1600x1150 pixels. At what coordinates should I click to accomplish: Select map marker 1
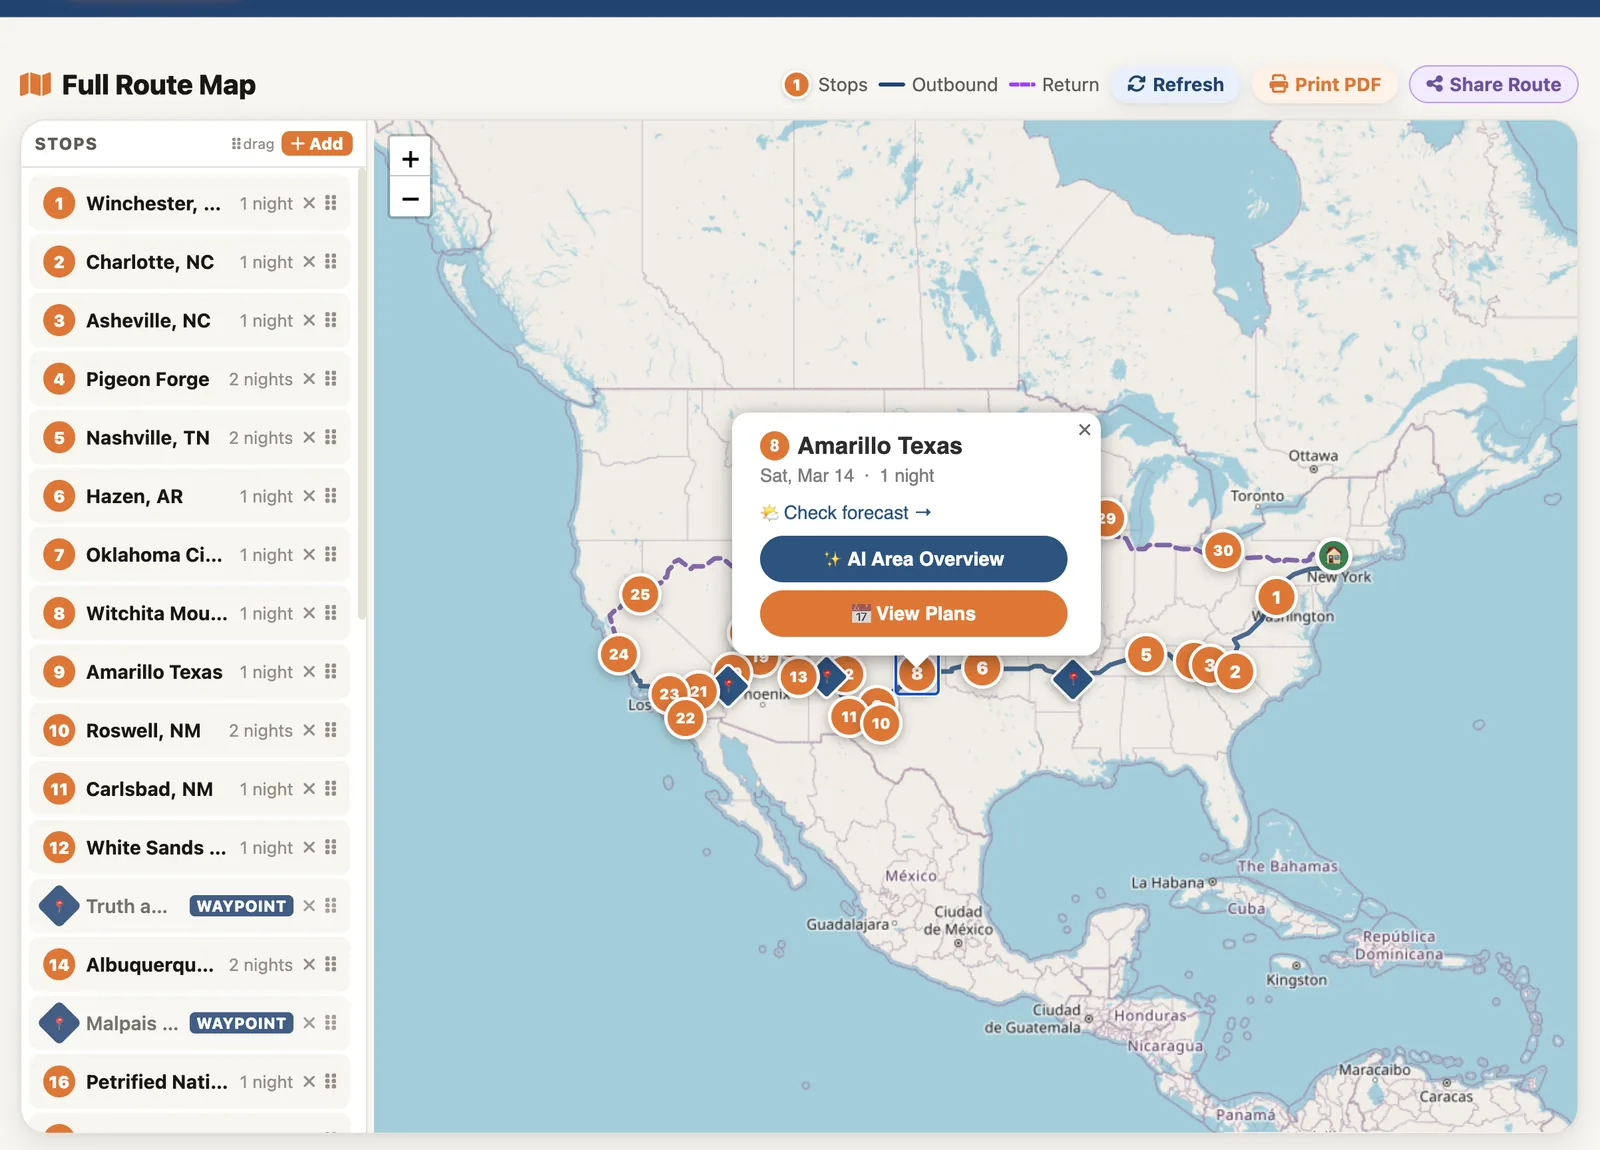[1276, 597]
